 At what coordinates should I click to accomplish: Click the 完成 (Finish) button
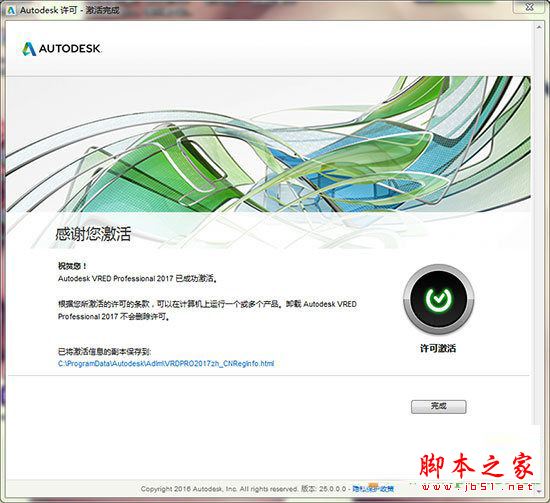point(438,407)
